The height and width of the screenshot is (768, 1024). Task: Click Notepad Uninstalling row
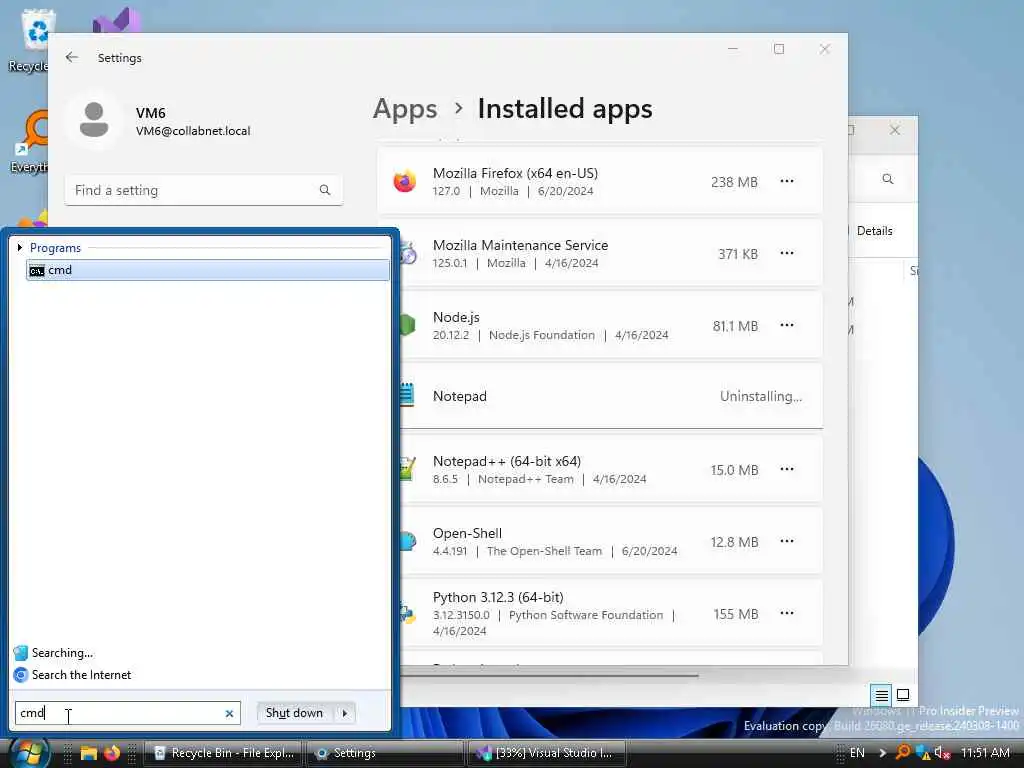pyautogui.click(x=600, y=396)
